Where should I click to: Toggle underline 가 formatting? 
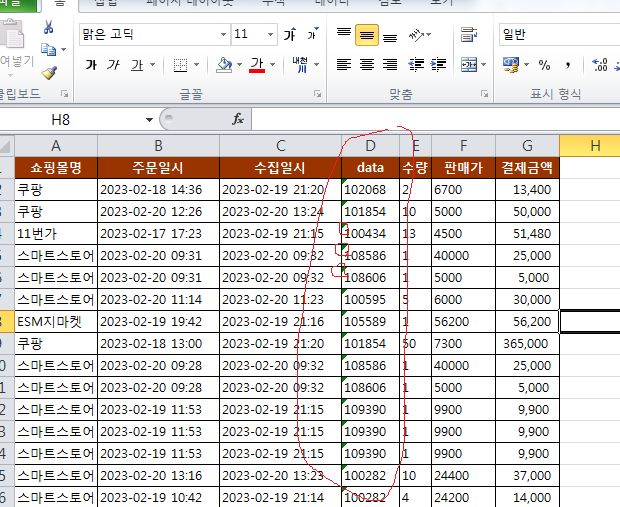coord(137,65)
